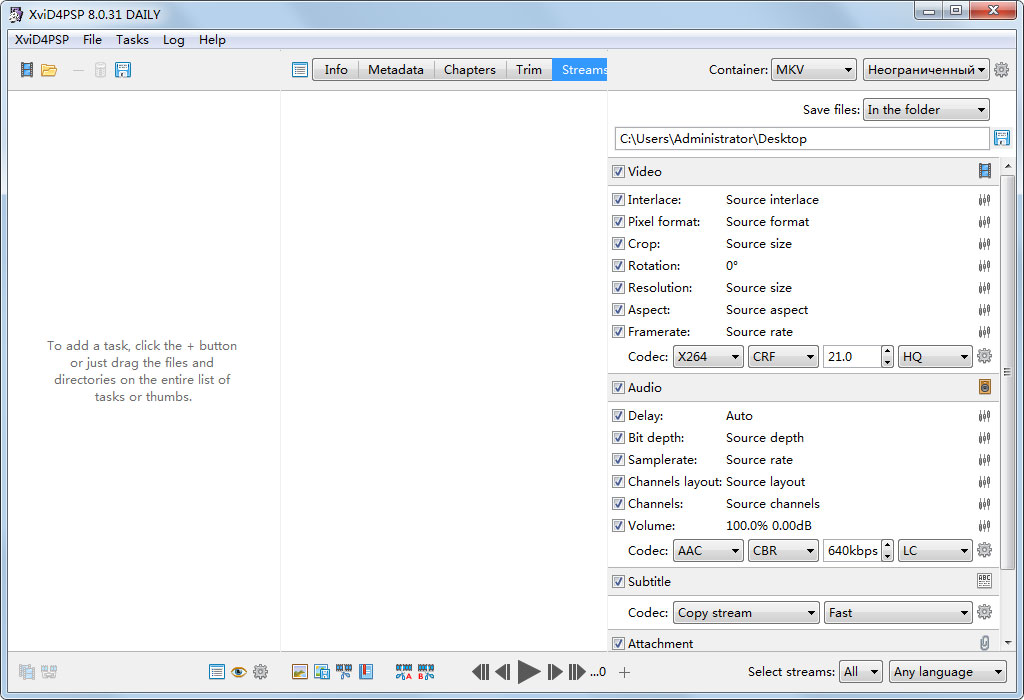This screenshot has height=700, width=1024.
Task: Click the audio speaker icon
Action: pyautogui.click(x=985, y=388)
